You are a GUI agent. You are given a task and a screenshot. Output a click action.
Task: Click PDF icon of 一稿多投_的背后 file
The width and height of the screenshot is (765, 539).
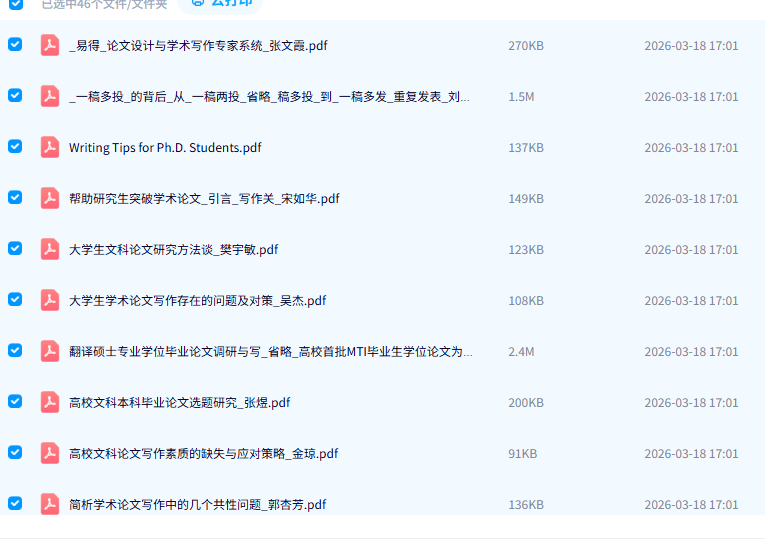click(50, 97)
